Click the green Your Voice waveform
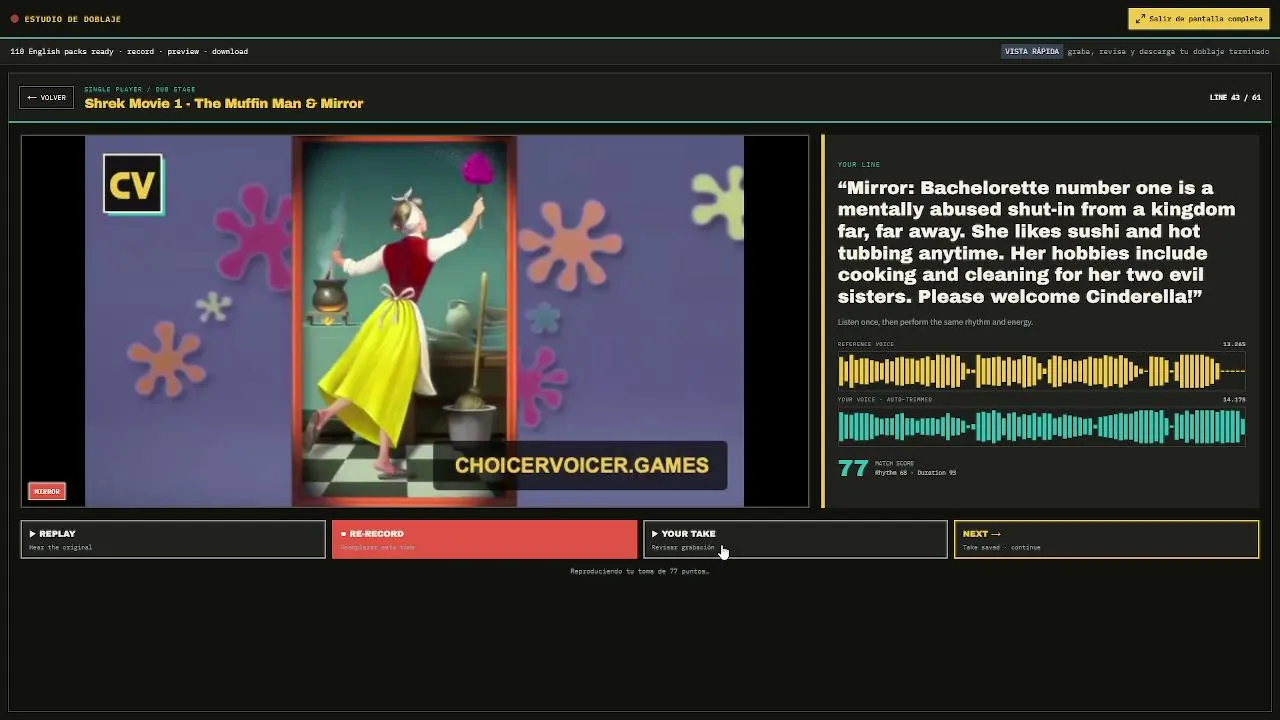The image size is (1280, 720). (1041, 427)
